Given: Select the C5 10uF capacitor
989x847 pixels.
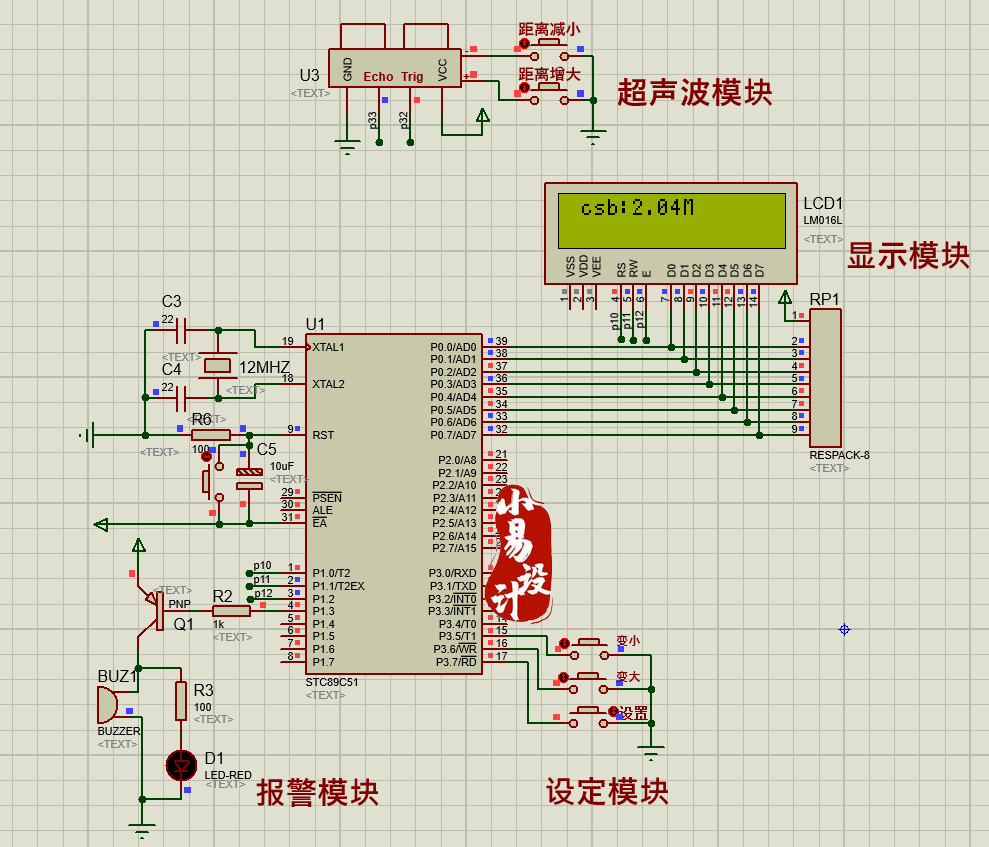Looking at the screenshot, I should click(x=249, y=479).
